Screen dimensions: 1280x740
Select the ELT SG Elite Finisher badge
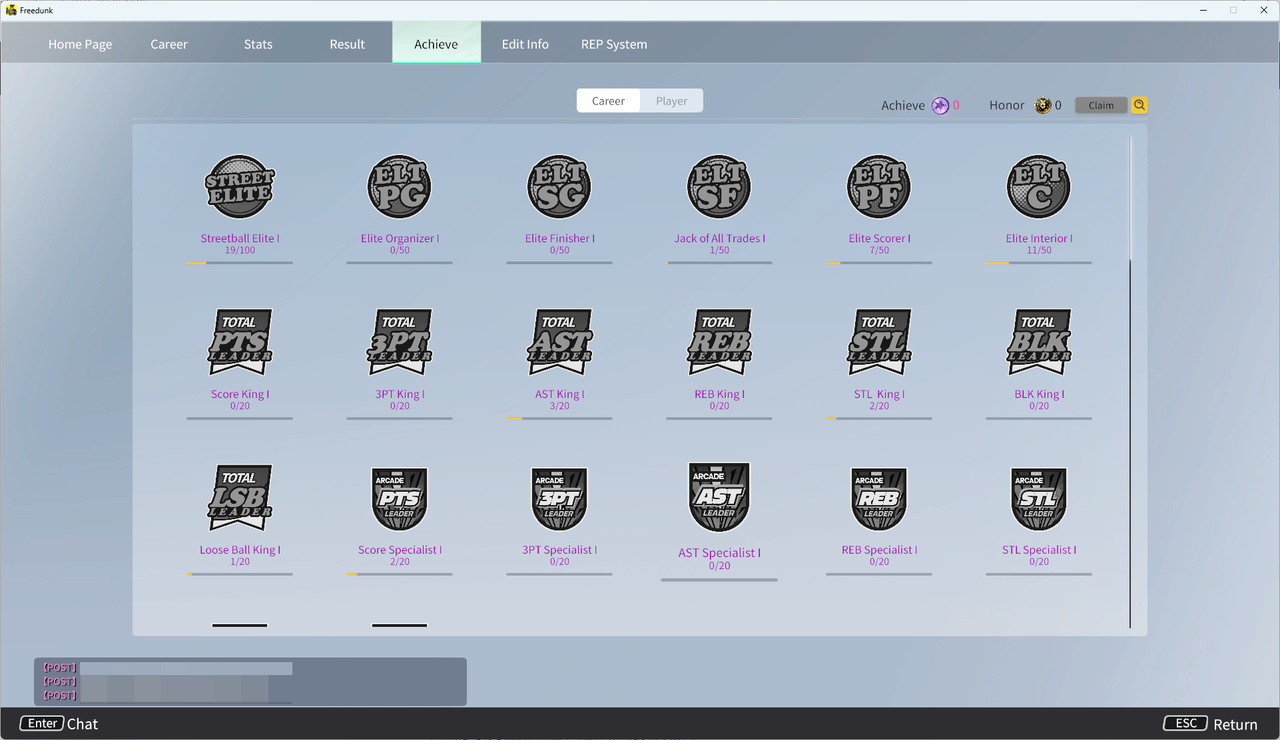coord(559,187)
